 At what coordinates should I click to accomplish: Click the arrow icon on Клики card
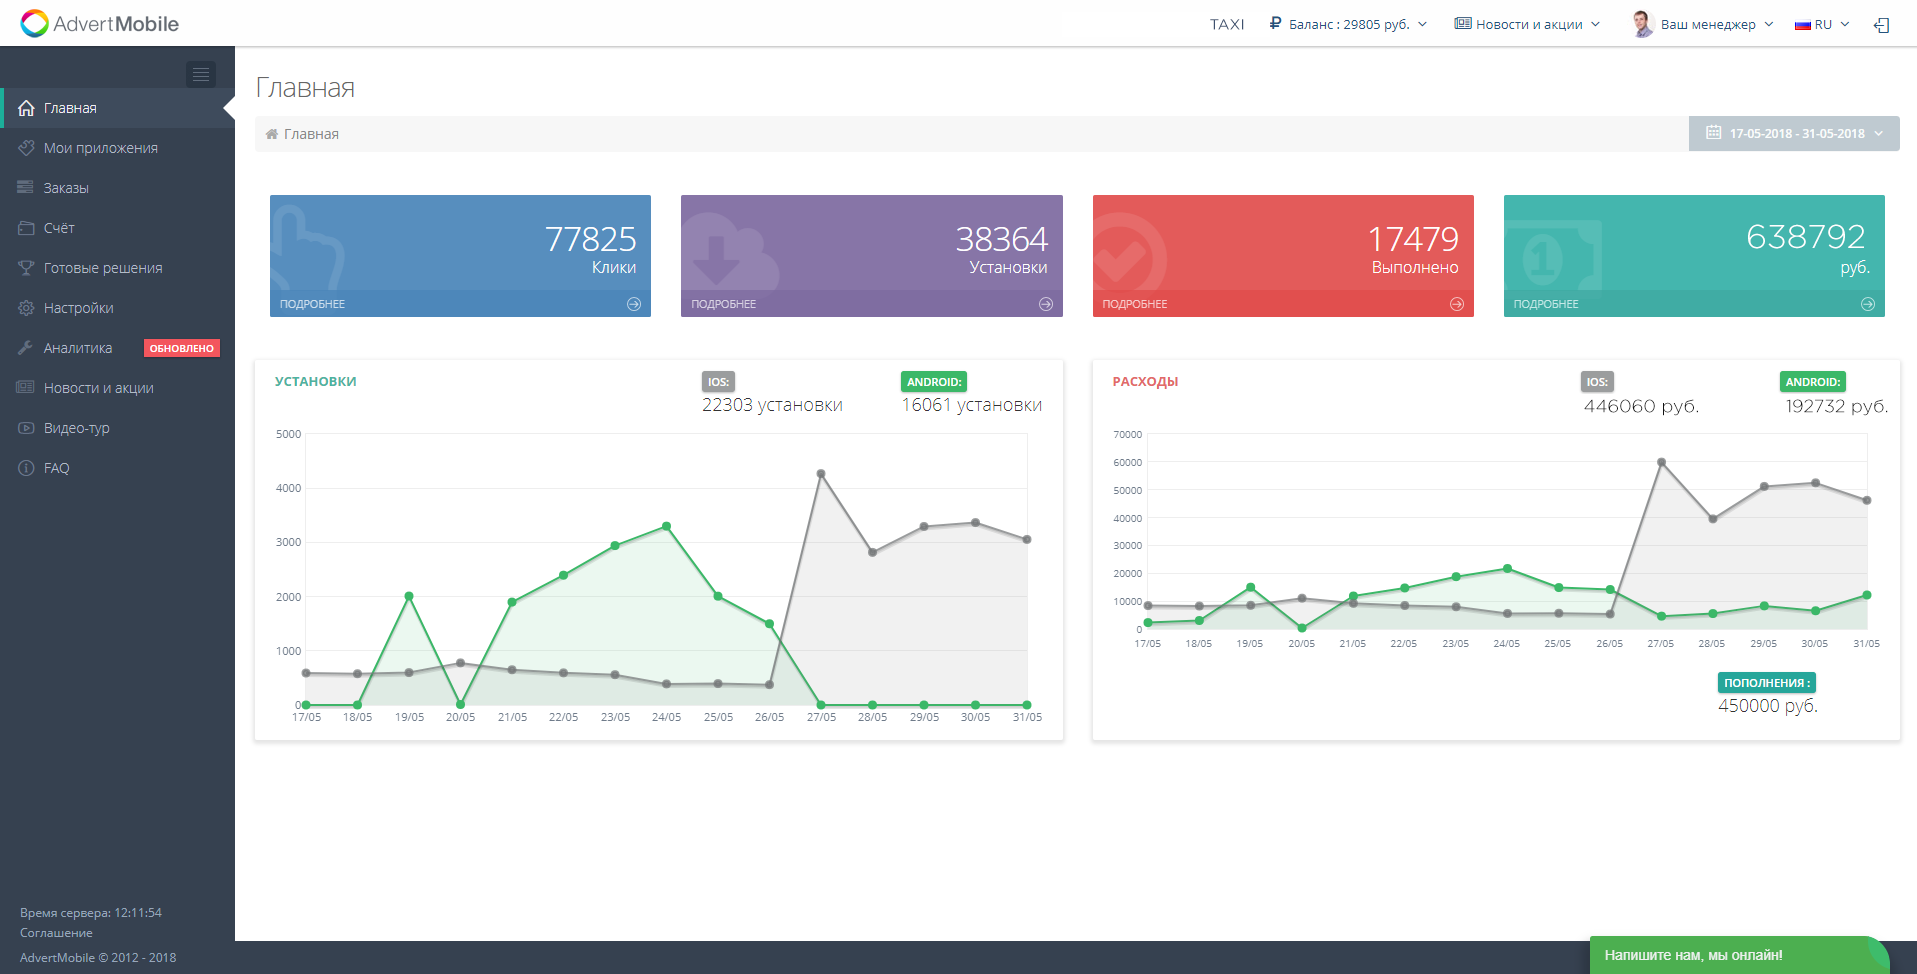[634, 304]
